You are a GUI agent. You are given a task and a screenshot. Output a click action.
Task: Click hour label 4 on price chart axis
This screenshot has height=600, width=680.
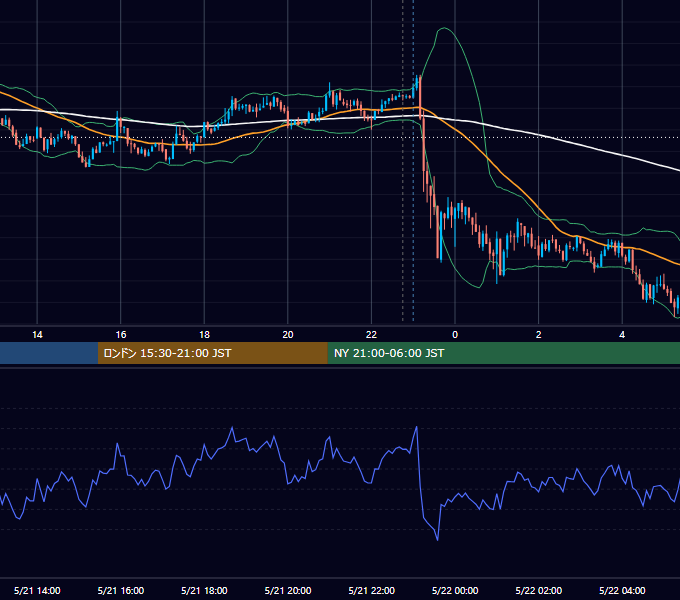(622, 335)
